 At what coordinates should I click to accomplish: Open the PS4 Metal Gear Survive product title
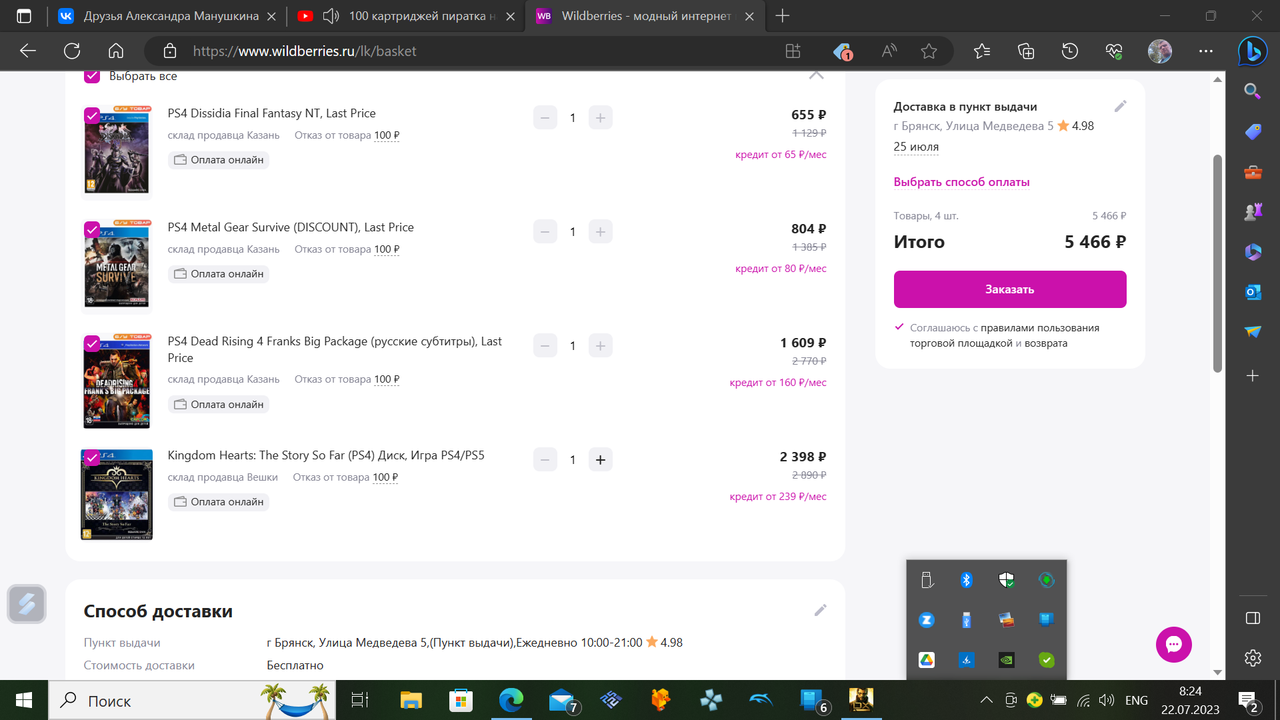(291, 227)
